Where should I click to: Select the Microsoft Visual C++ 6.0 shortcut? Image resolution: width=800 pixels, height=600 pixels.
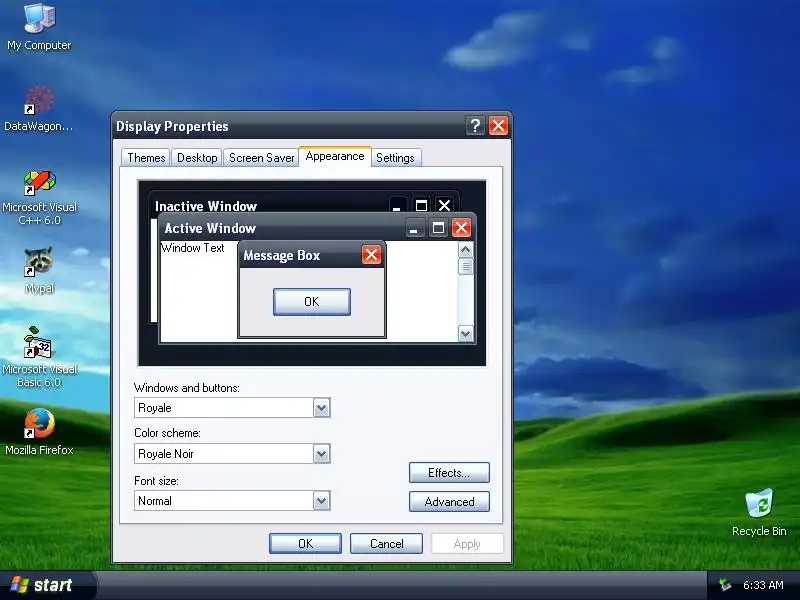point(39,198)
